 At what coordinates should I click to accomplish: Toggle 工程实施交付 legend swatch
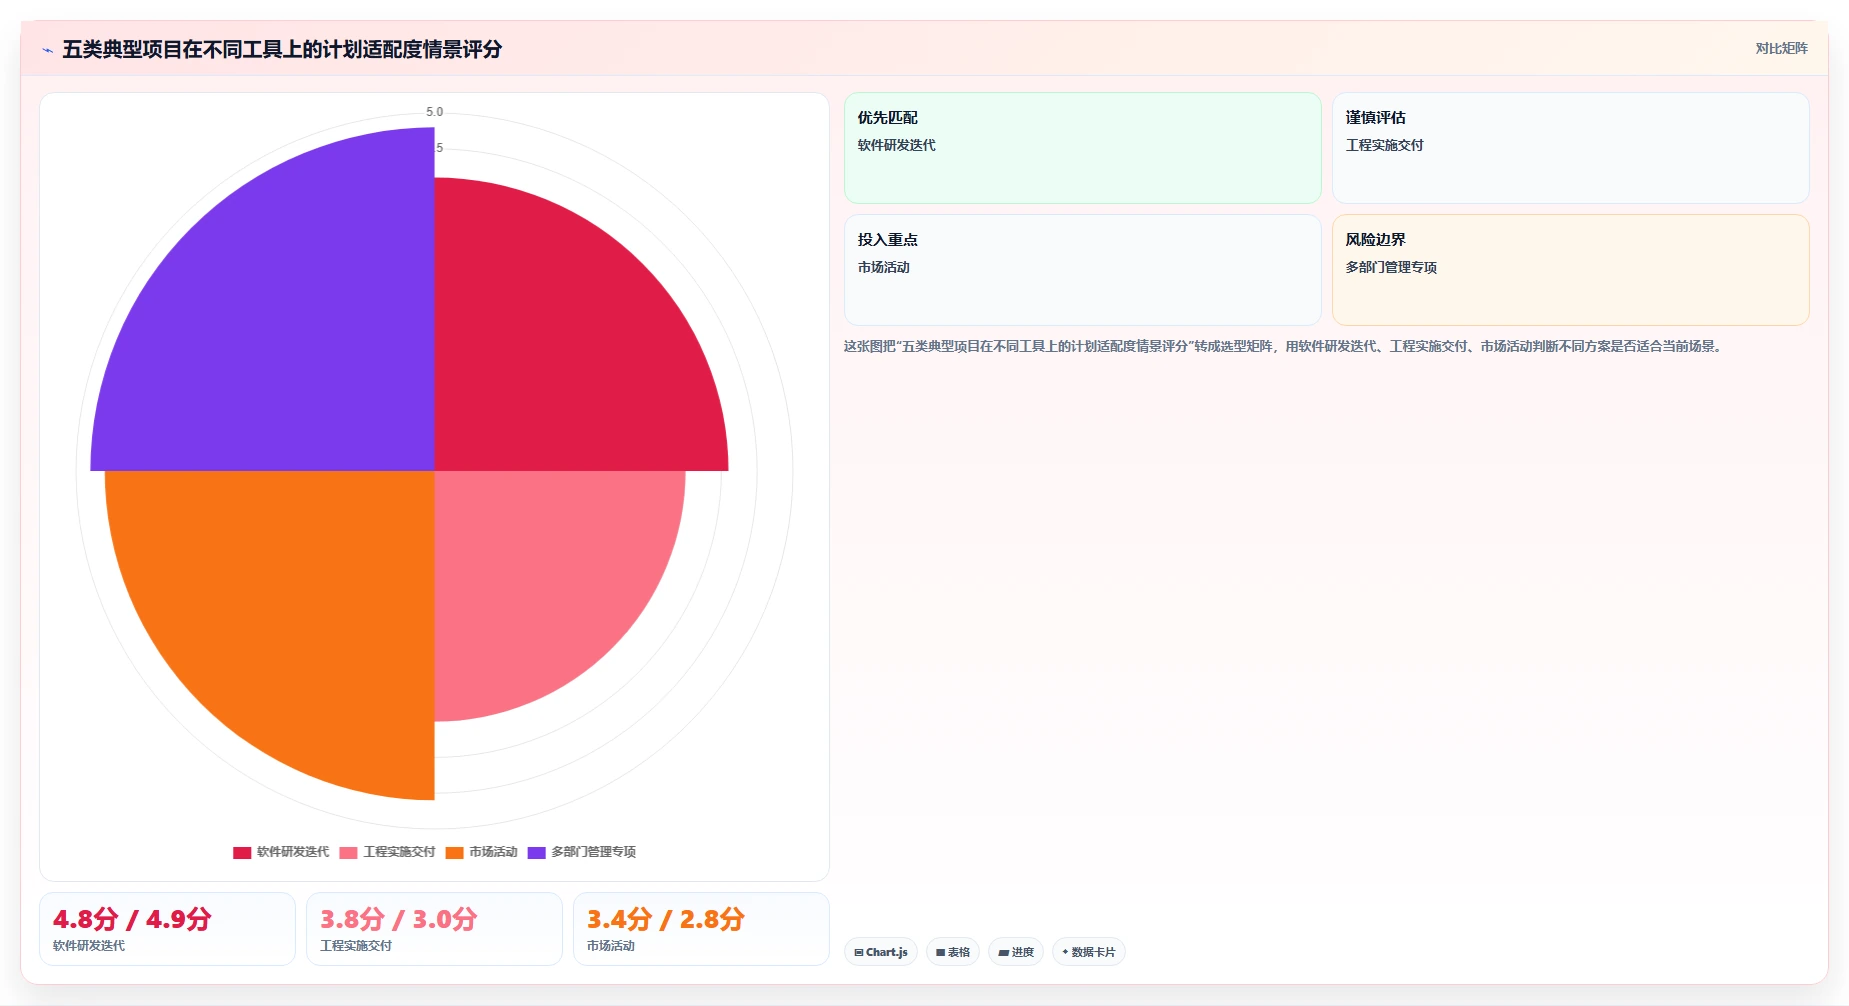(x=348, y=852)
